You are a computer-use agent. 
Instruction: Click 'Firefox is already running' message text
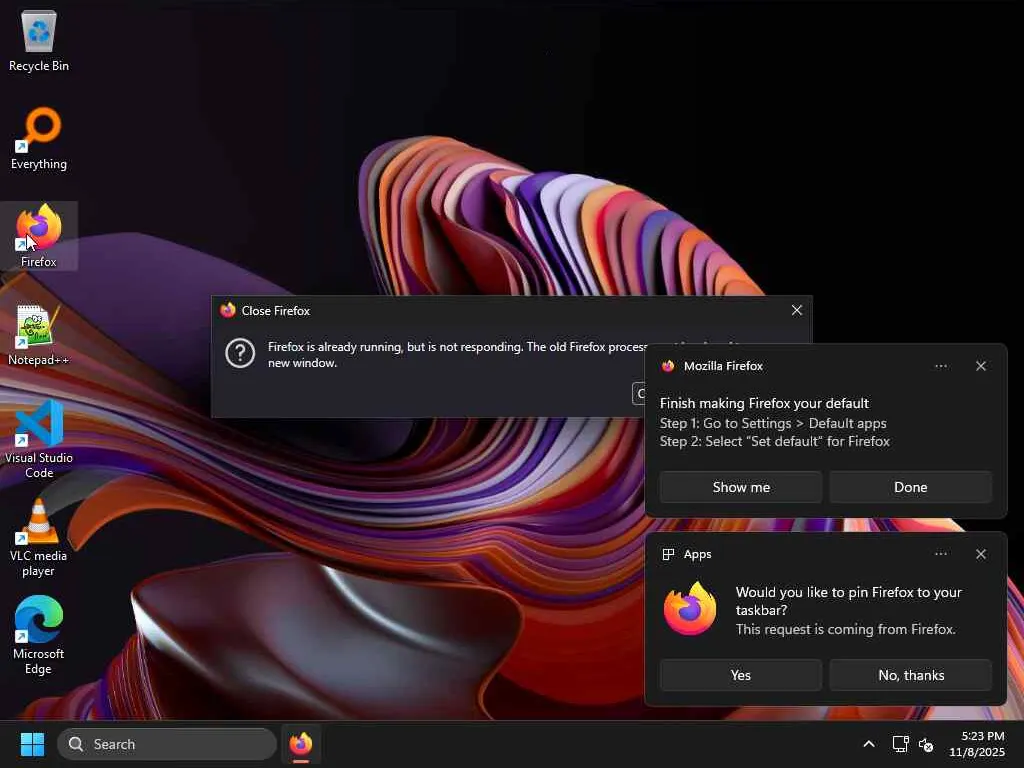(x=457, y=355)
